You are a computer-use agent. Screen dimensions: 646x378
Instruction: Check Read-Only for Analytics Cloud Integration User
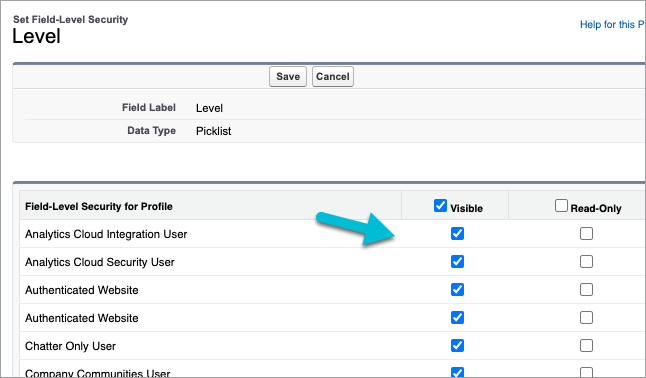586,234
